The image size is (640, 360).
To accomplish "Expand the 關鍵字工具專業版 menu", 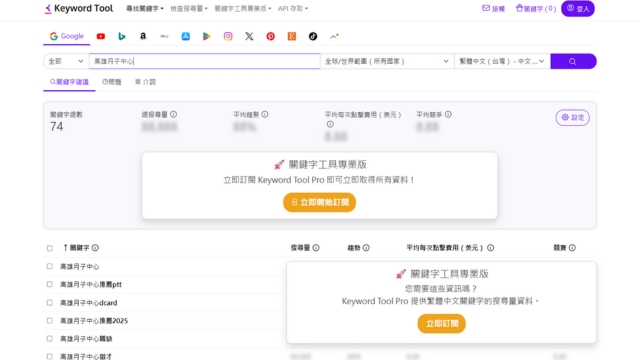I will 243,9.
